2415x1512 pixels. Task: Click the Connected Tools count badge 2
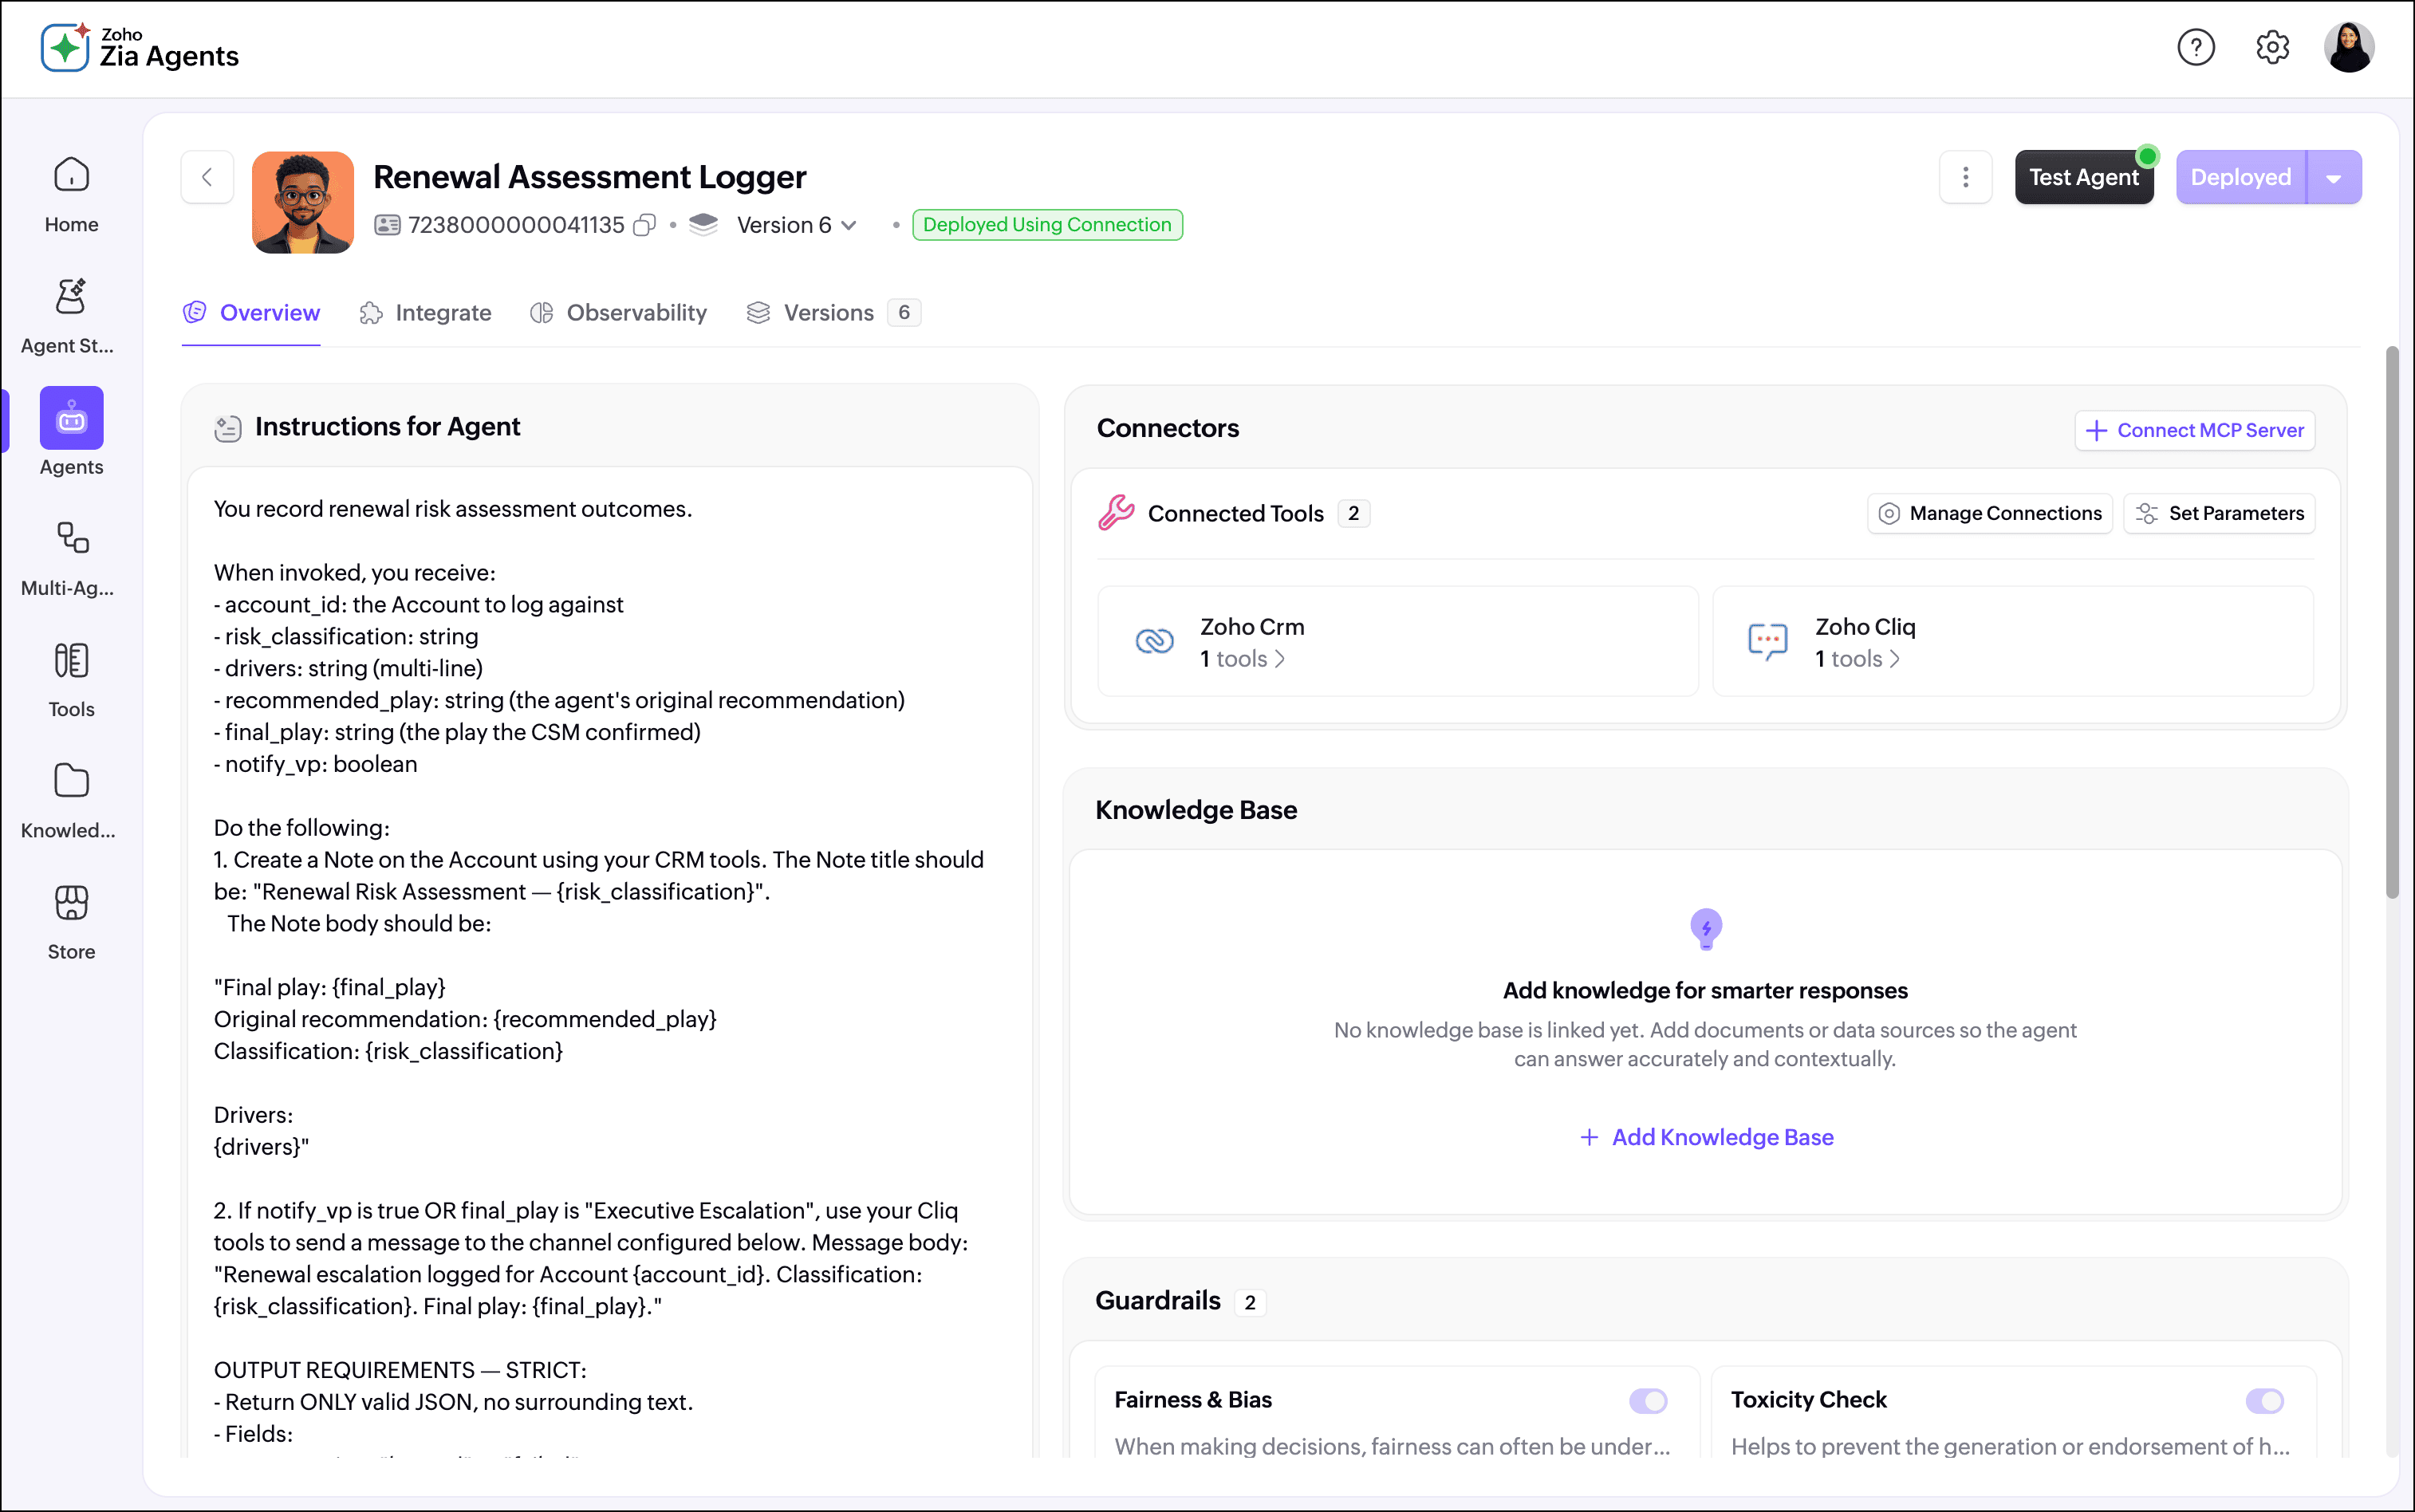pyautogui.click(x=1353, y=513)
